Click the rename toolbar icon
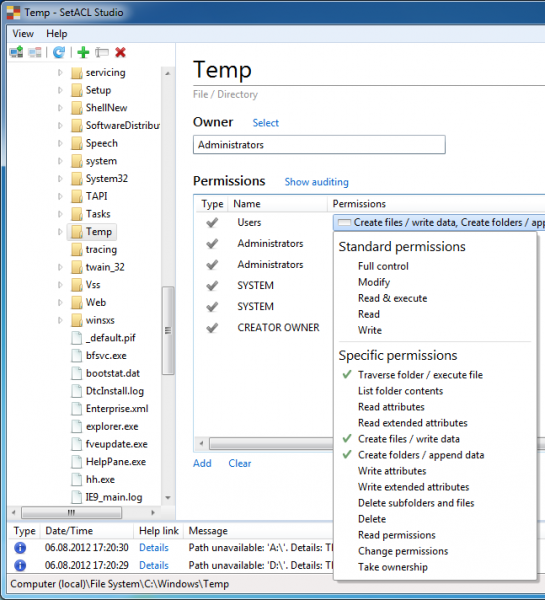Viewport: 545px width, 600px height. [102, 52]
